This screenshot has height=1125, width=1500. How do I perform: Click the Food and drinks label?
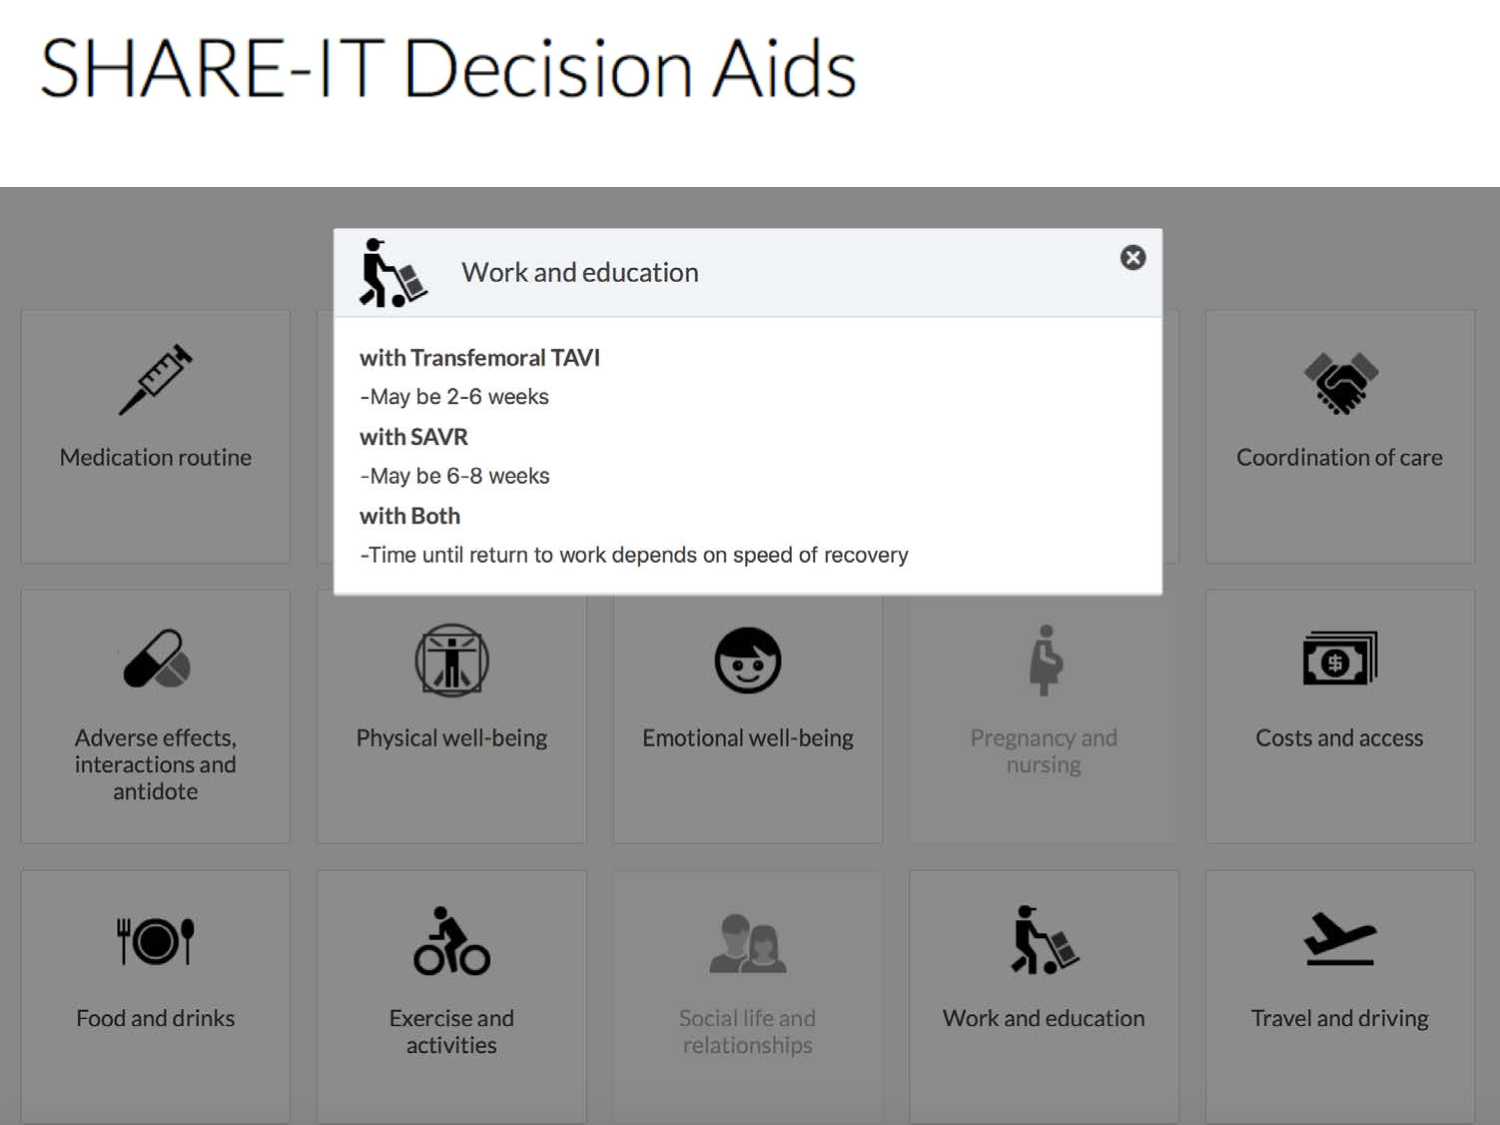[155, 1018]
